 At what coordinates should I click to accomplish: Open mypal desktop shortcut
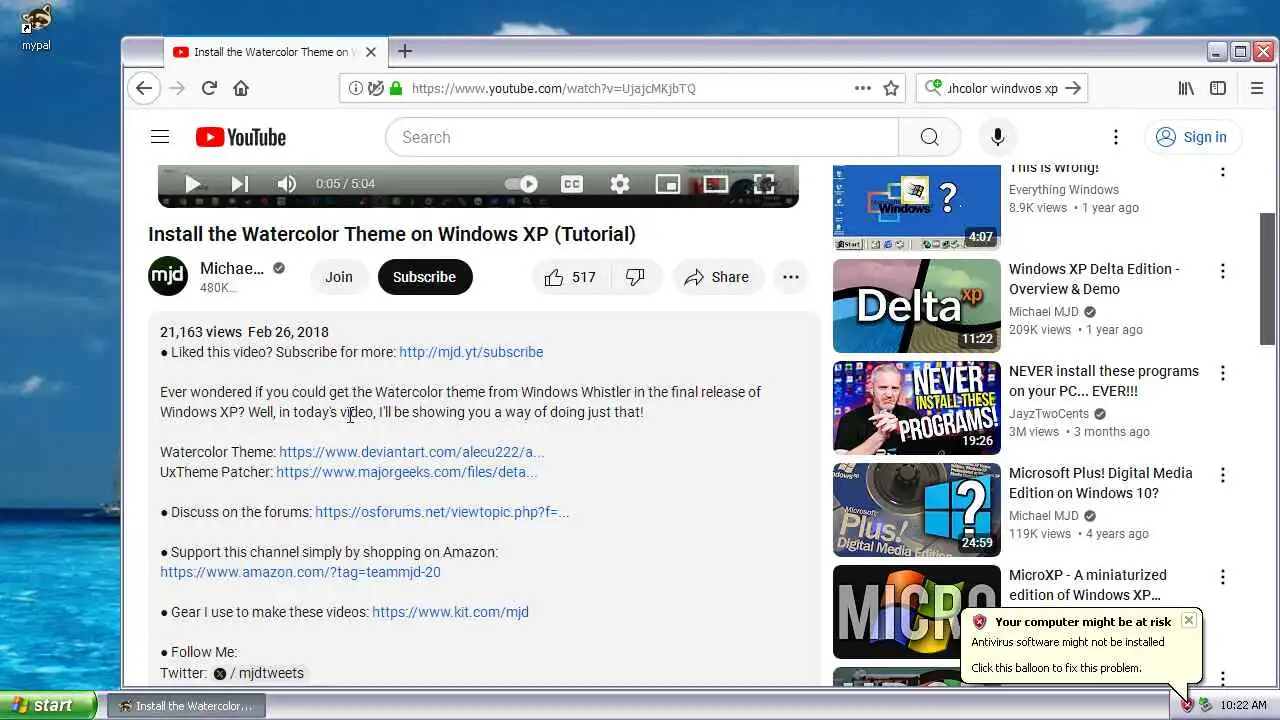(36, 27)
